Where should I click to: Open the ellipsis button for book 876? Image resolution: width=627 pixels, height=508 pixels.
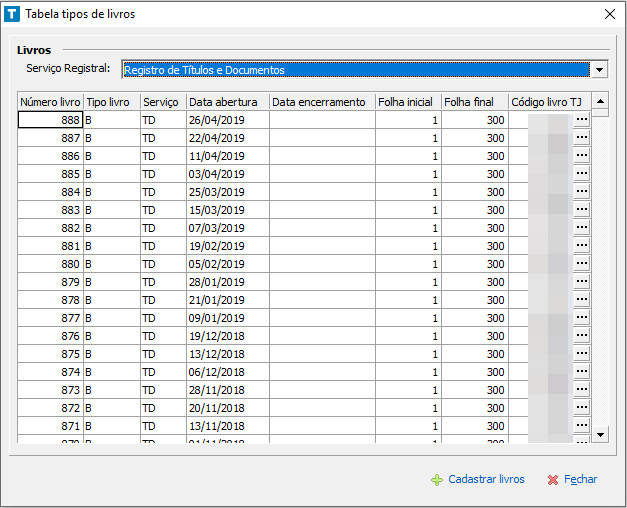(x=582, y=336)
